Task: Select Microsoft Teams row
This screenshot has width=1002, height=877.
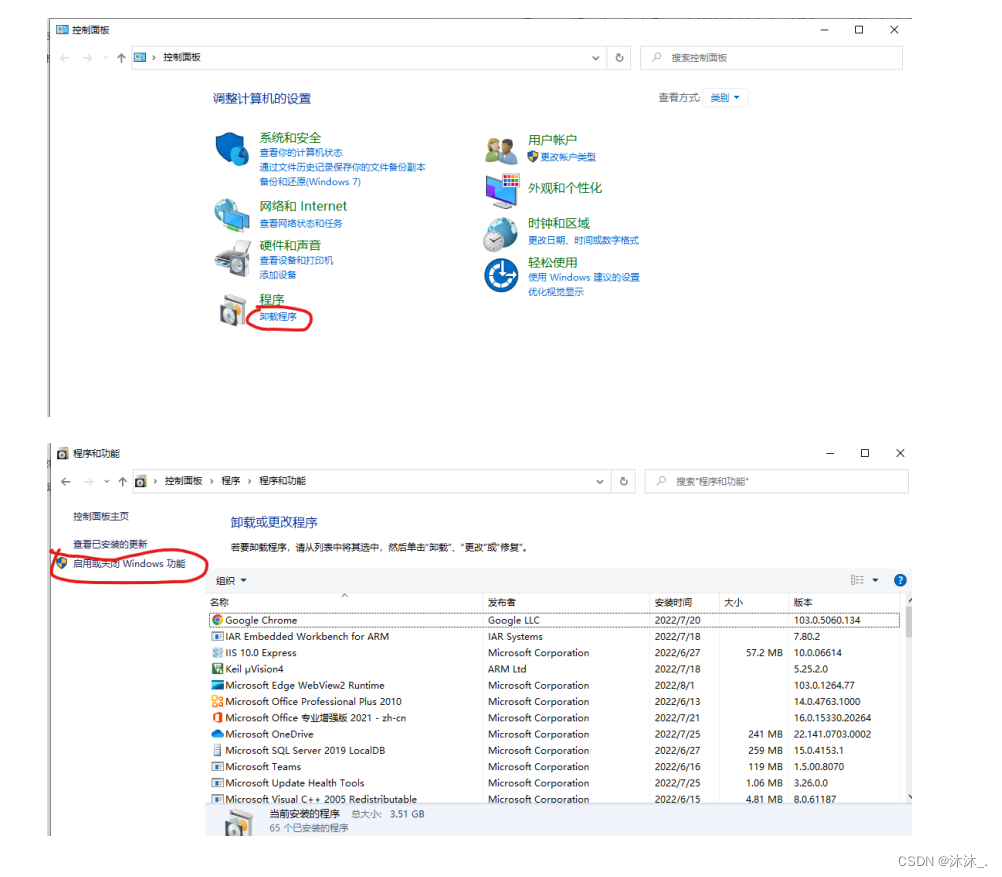Action: point(554,766)
